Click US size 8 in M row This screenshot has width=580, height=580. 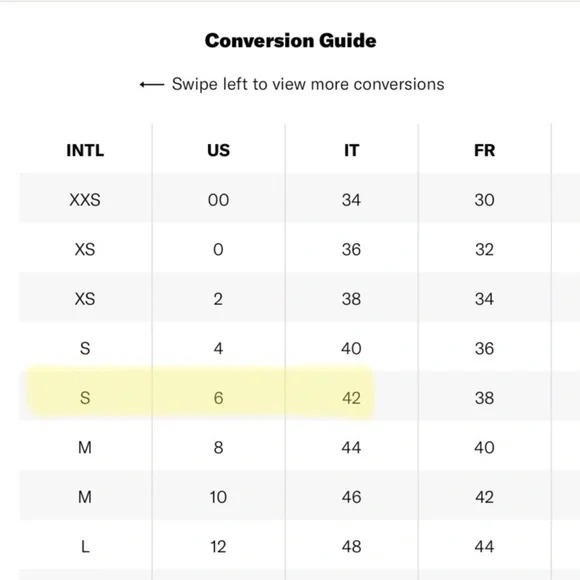pyautogui.click(x=219, y=448)
